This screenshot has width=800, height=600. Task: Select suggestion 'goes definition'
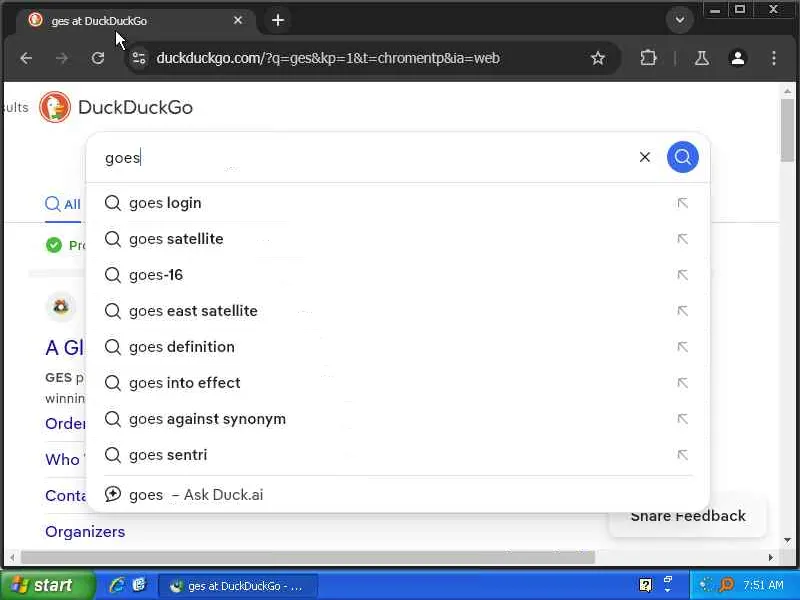pos(398,347)
